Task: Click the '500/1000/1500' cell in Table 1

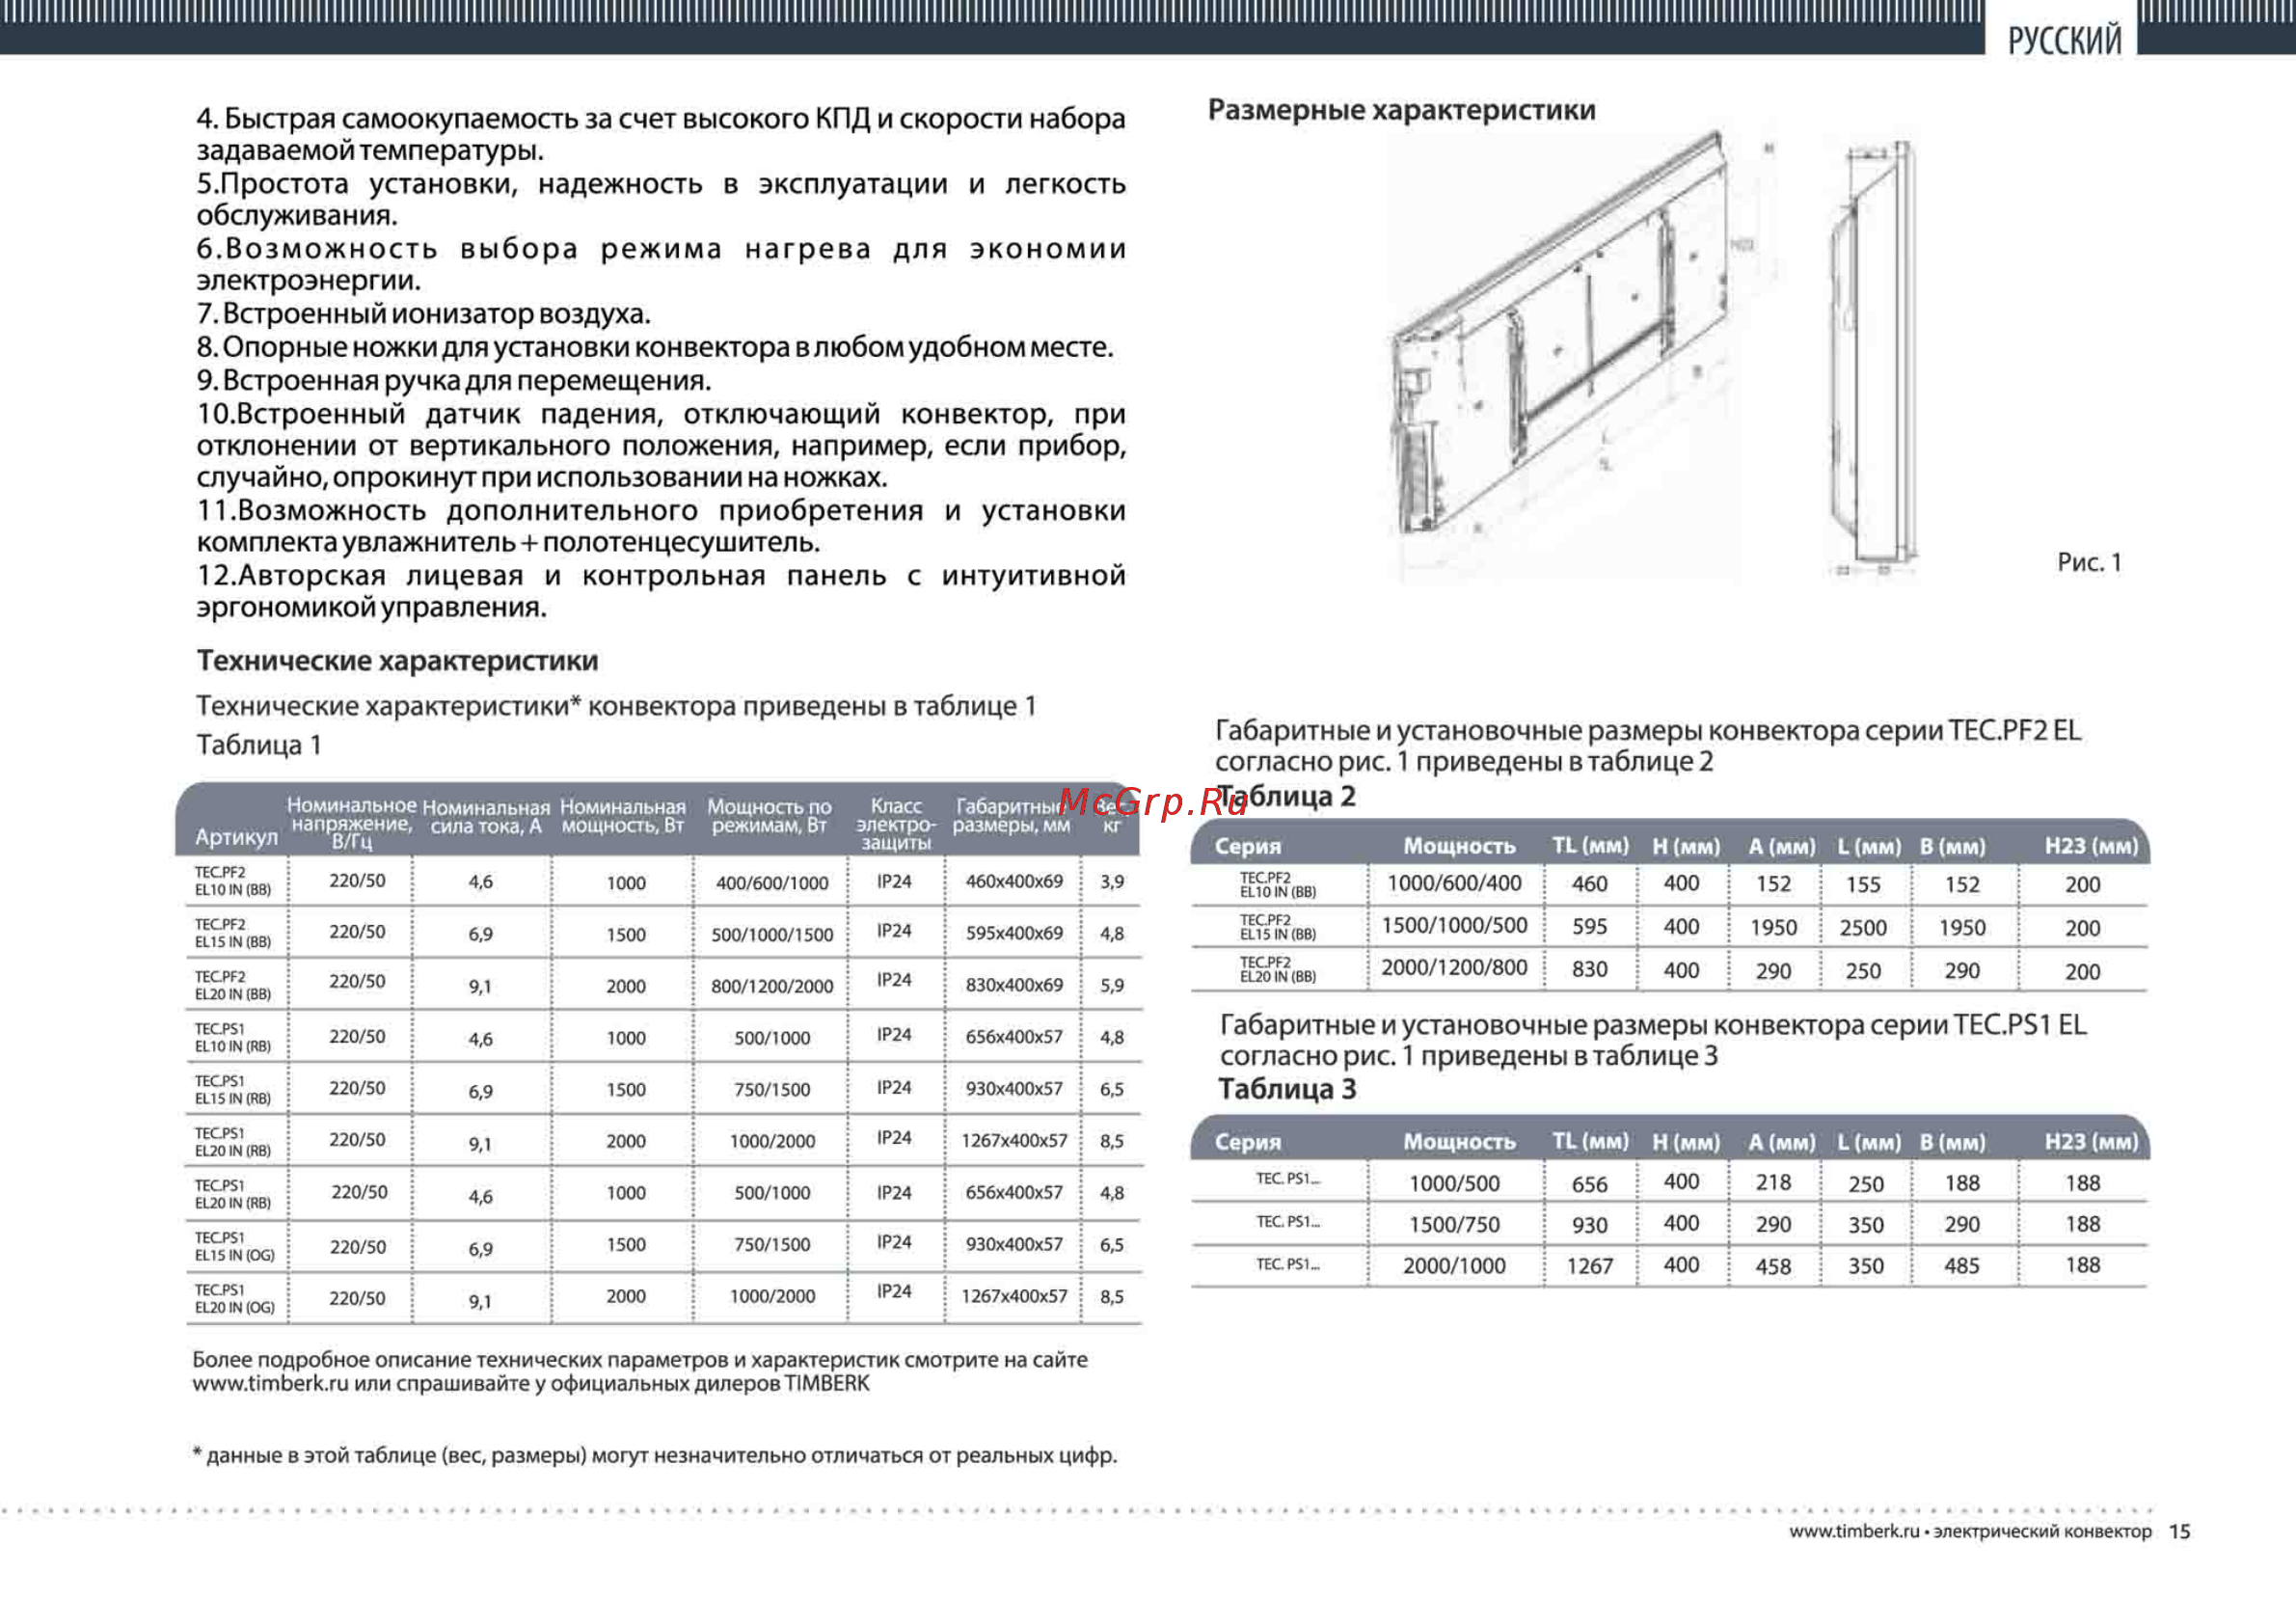Action: click(x=772, y=935)
